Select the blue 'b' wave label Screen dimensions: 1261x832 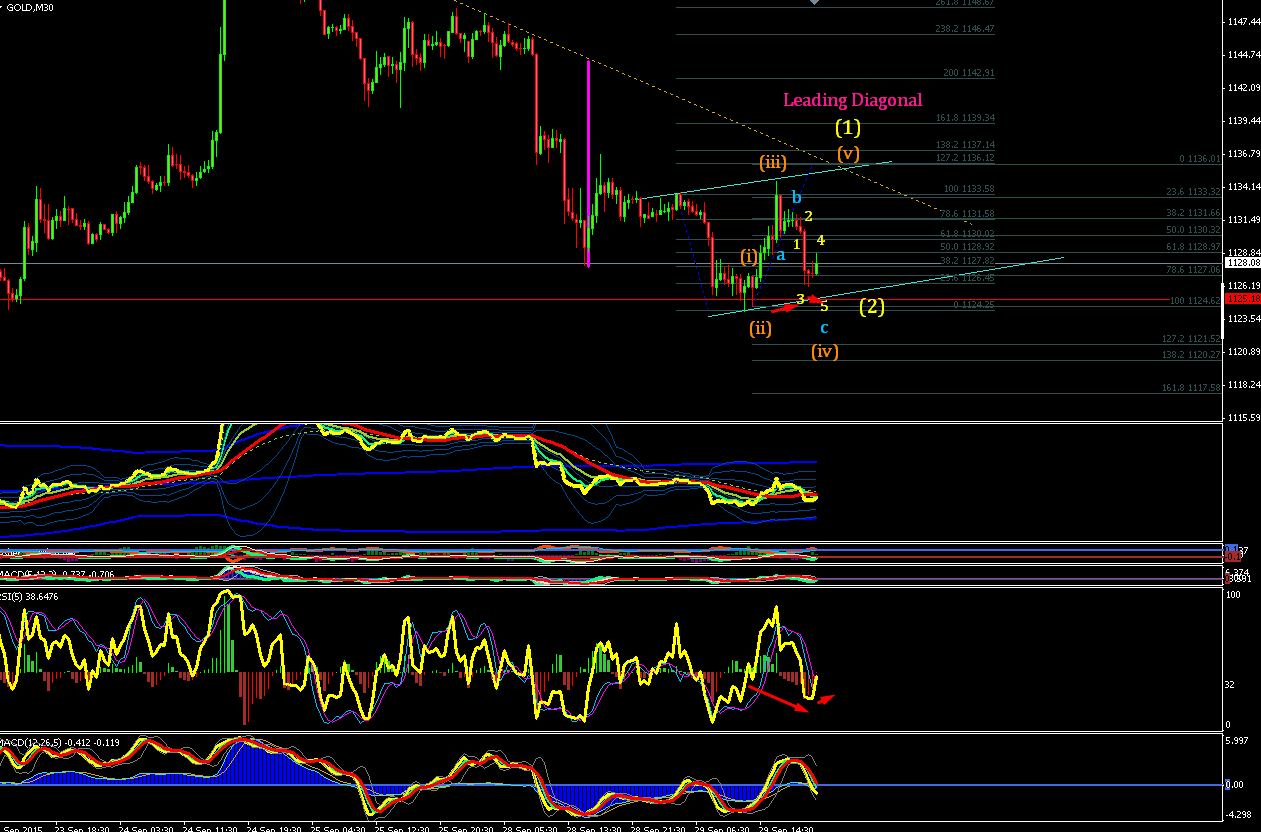(797, 197)
